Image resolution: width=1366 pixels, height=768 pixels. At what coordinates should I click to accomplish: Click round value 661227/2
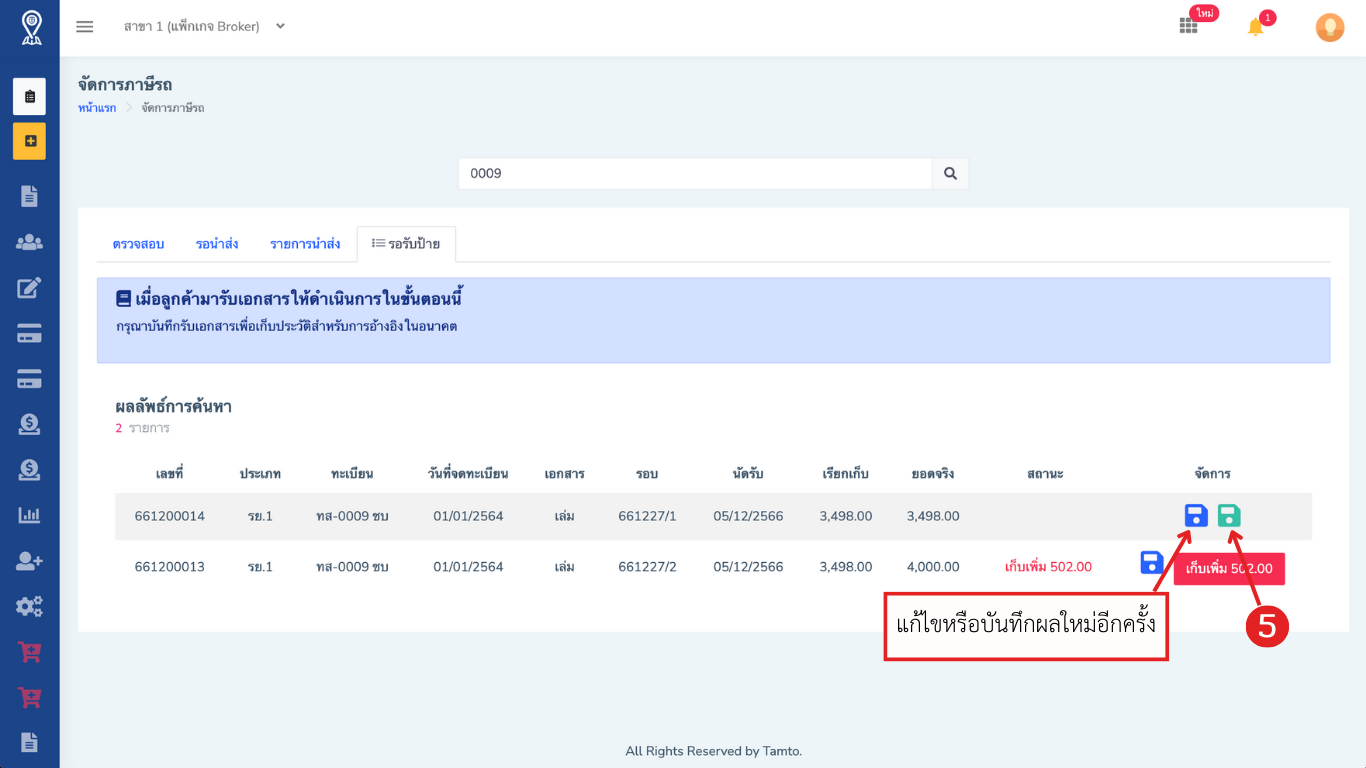(x=647, y=567)
